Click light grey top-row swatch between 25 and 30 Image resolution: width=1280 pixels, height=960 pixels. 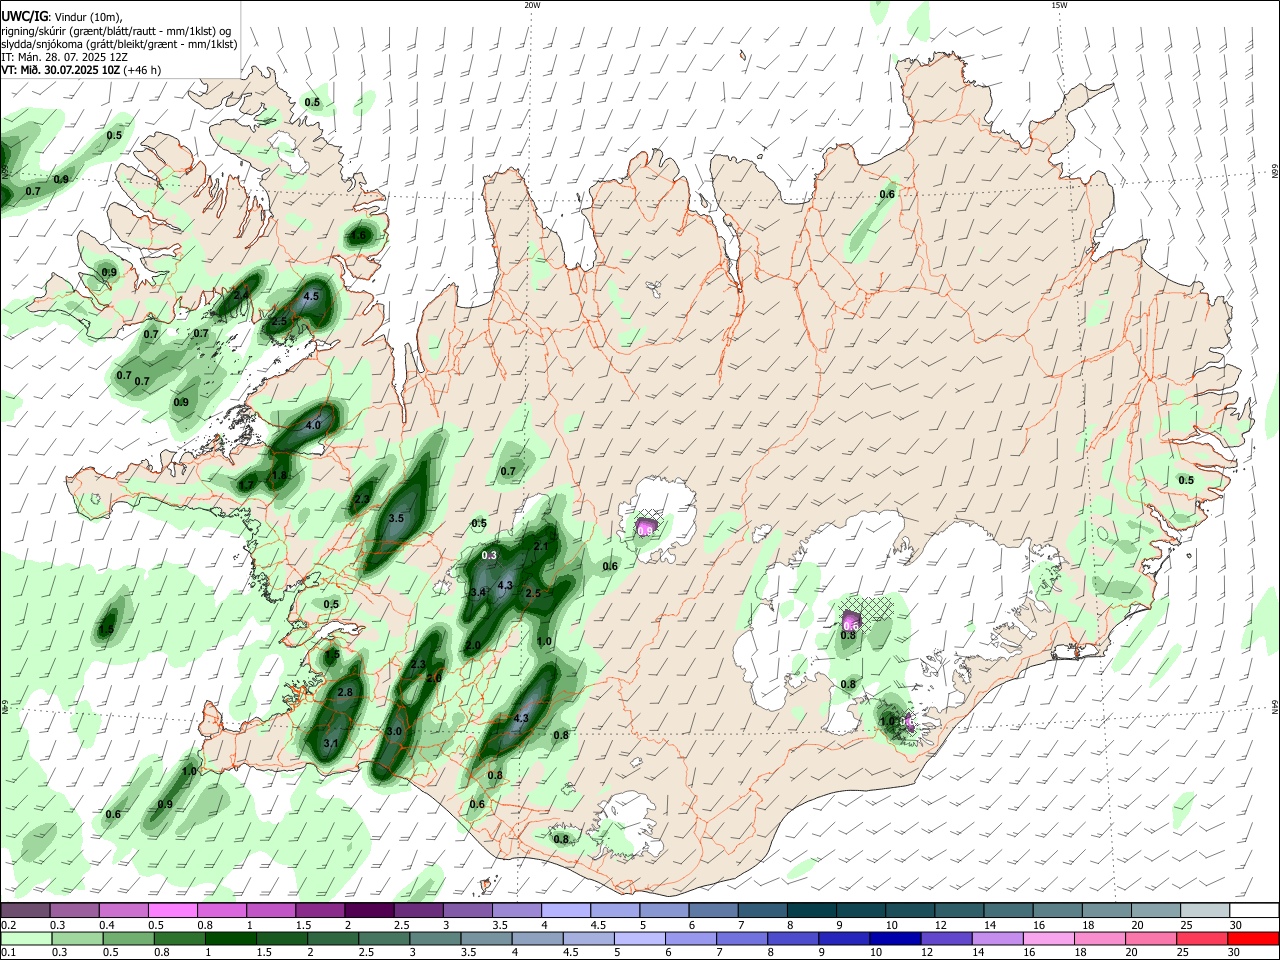click(x=1203, y=910)
